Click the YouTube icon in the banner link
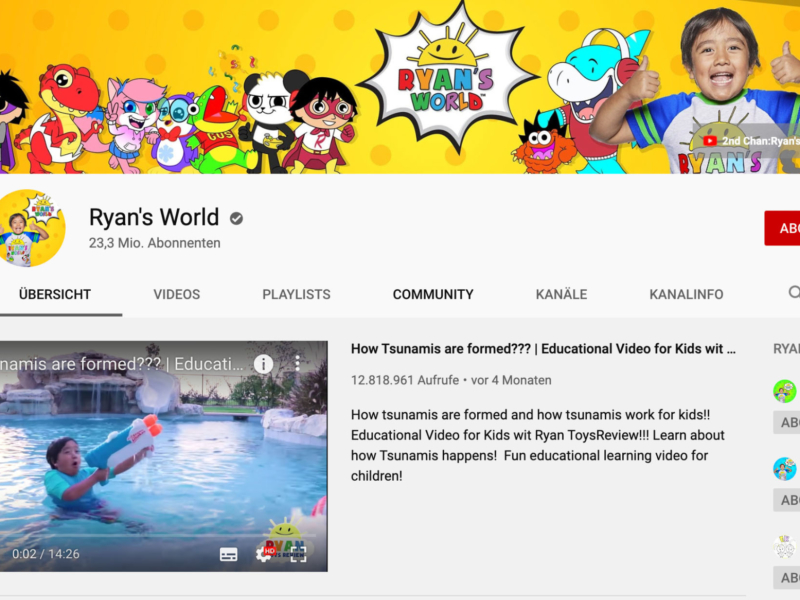This screenshot has height=600, width=800. 709,141
